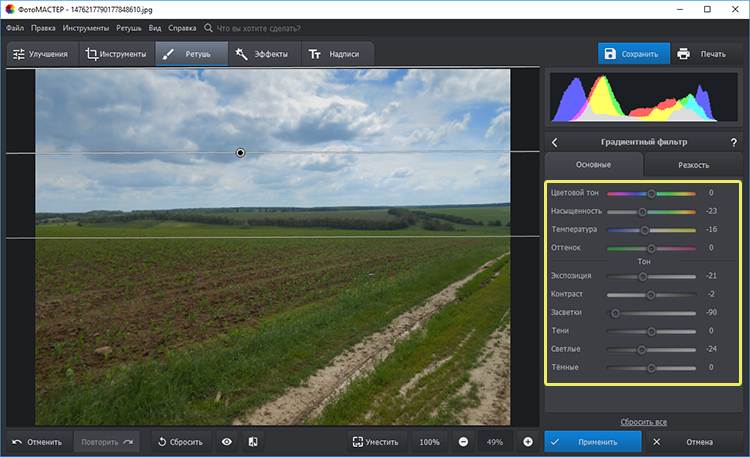Click the Отменить undo button
Viewport: 750px width, 457px height.
pyautogui.click(x=37, y=441)
